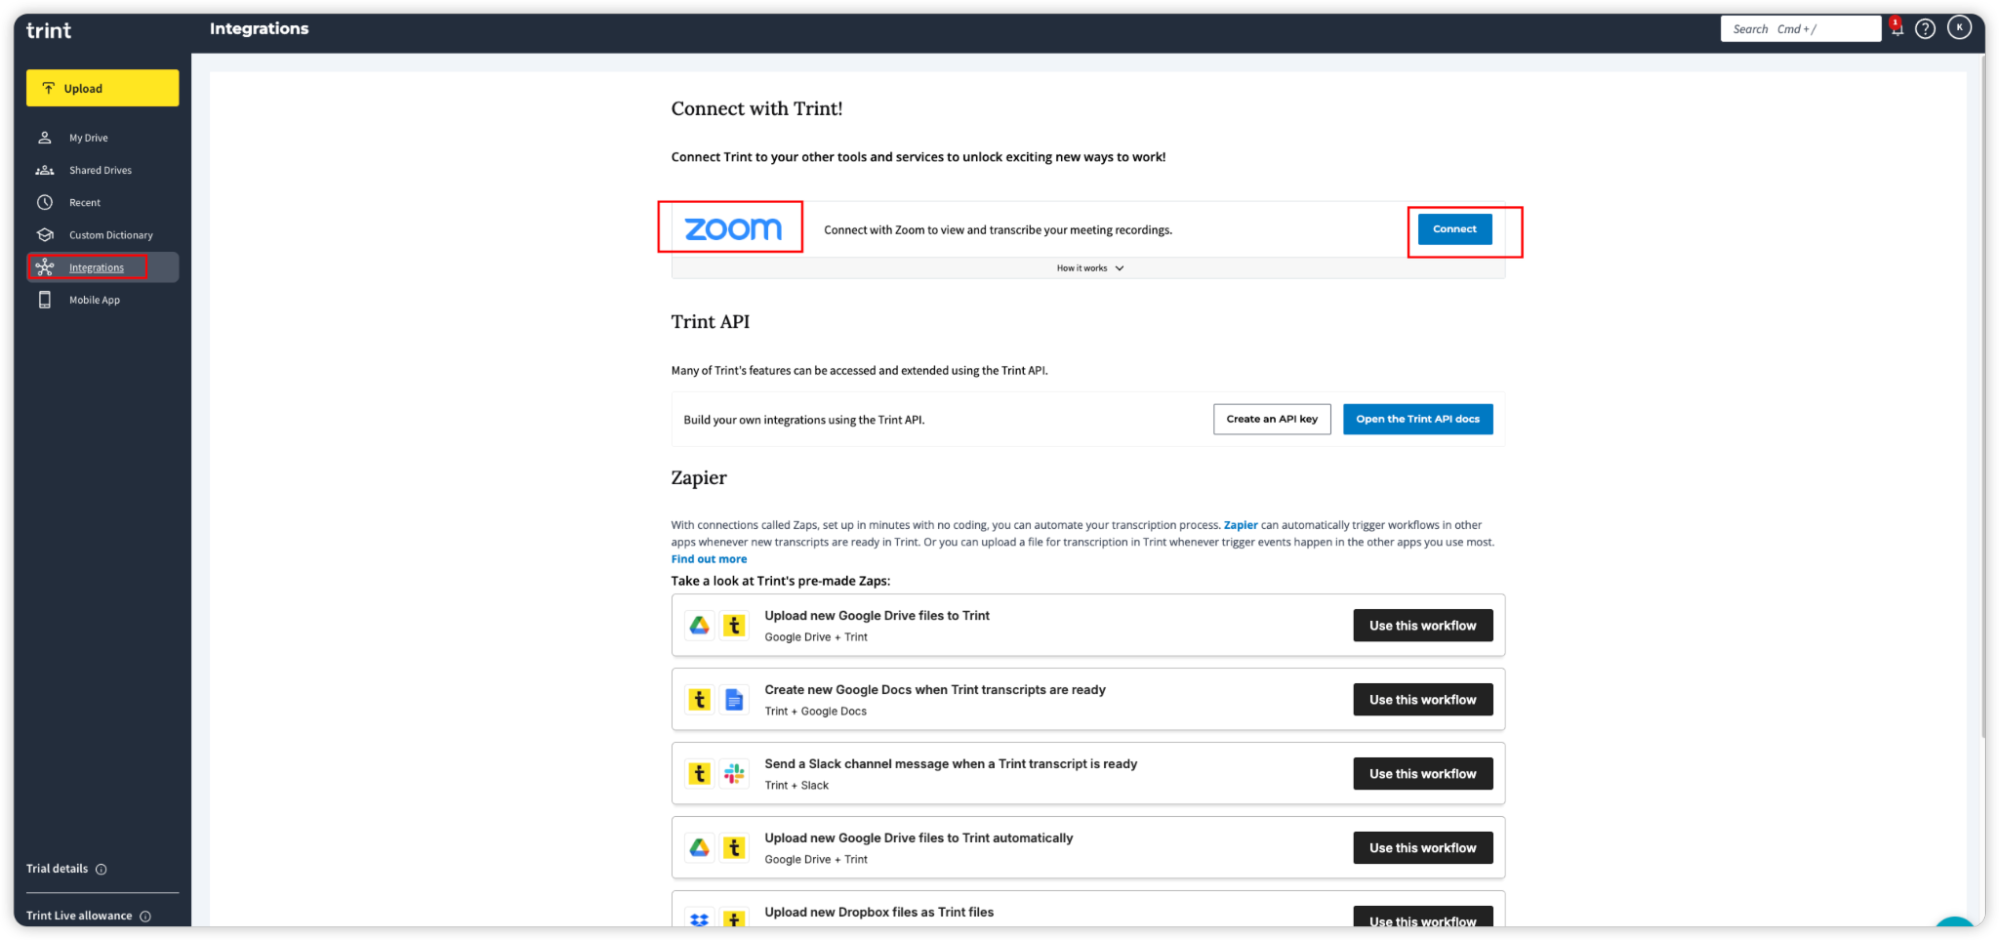The height and width of the screenshot is (940, 1999).
Task: Open the user avatar menu K
Action: pos(1959,28)
